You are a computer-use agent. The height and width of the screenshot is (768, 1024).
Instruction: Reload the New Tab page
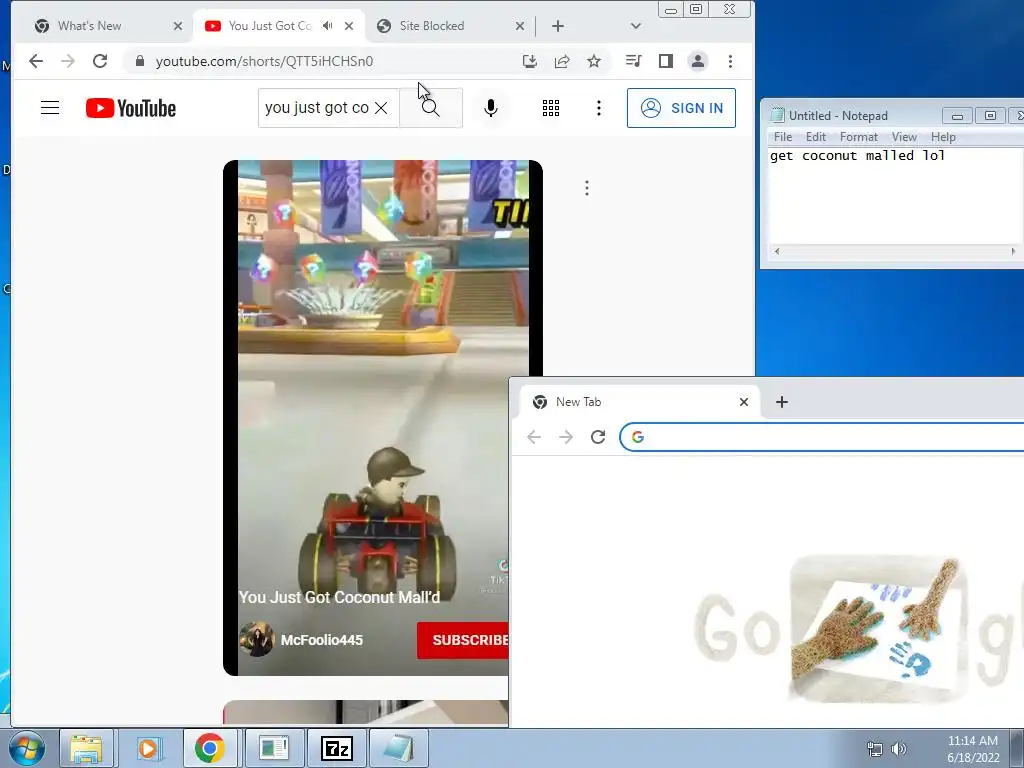[598, 437]
